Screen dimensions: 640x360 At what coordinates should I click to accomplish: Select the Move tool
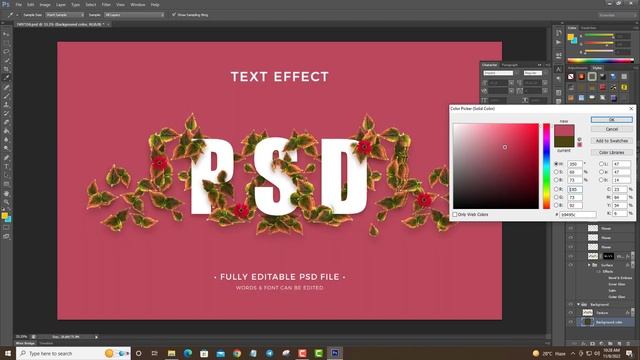pyautogui.click(x=6, y=34)
